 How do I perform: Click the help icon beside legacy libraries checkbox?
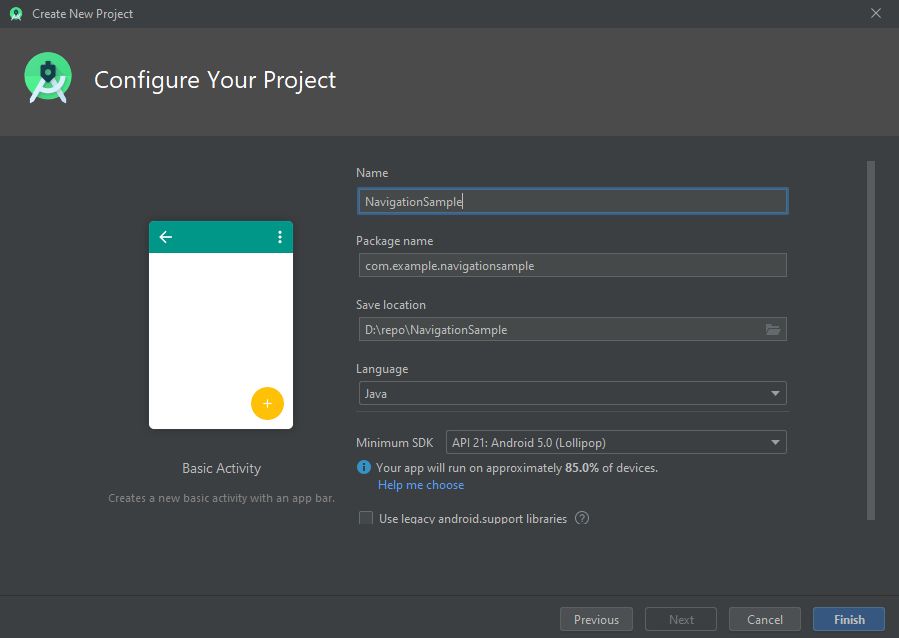582,518
